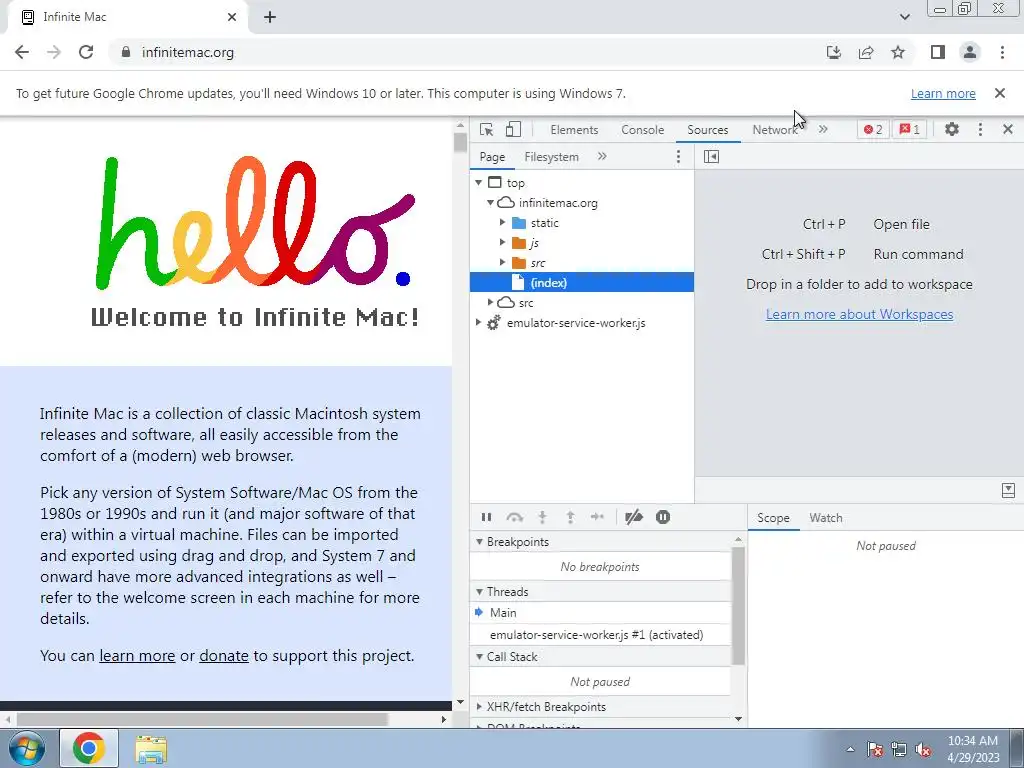1024x768 pixels.
Task: Select the Sources tab
Action: tap(707, 130)
